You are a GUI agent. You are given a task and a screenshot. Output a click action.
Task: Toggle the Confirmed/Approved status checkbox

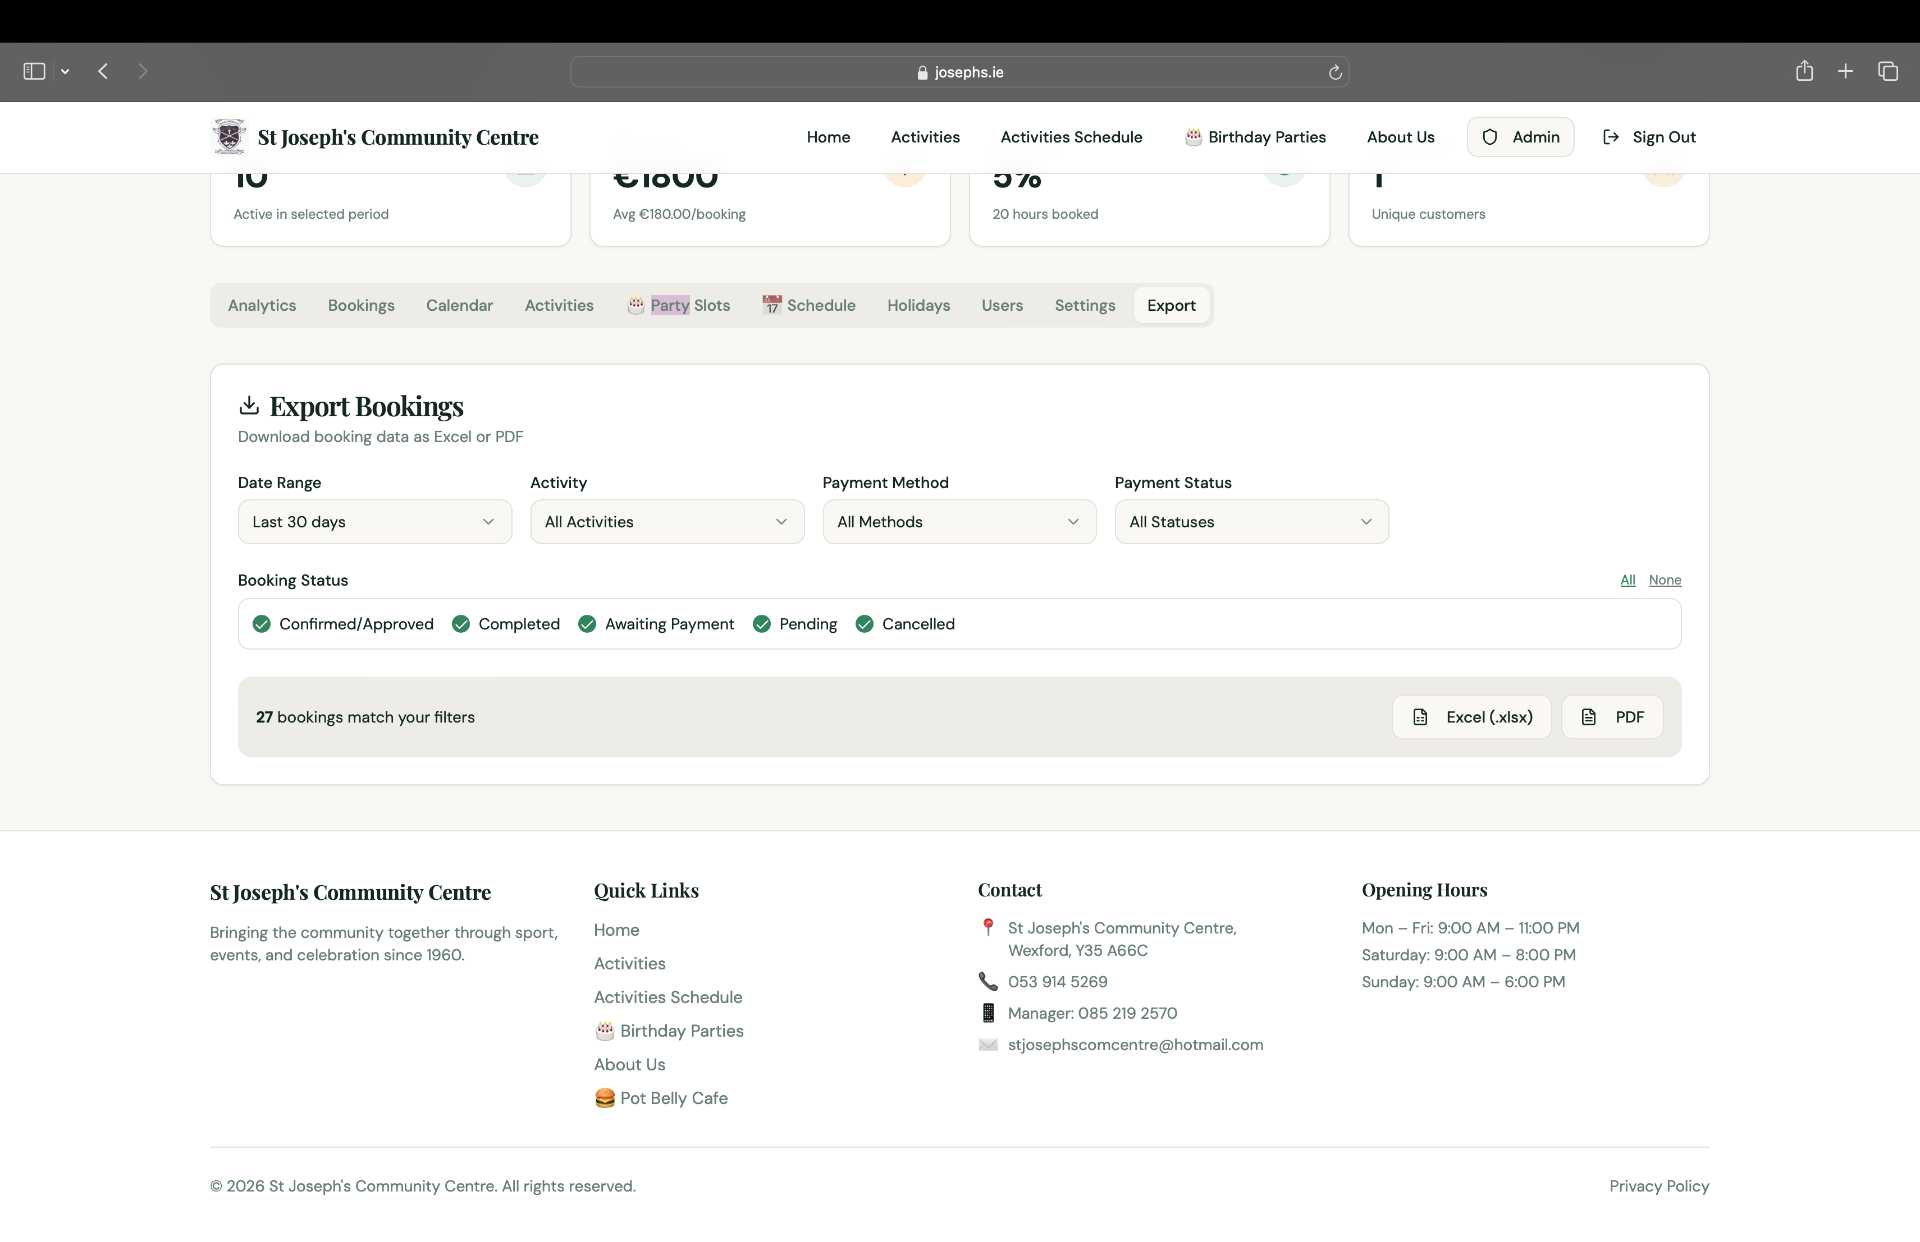[262, 624]
